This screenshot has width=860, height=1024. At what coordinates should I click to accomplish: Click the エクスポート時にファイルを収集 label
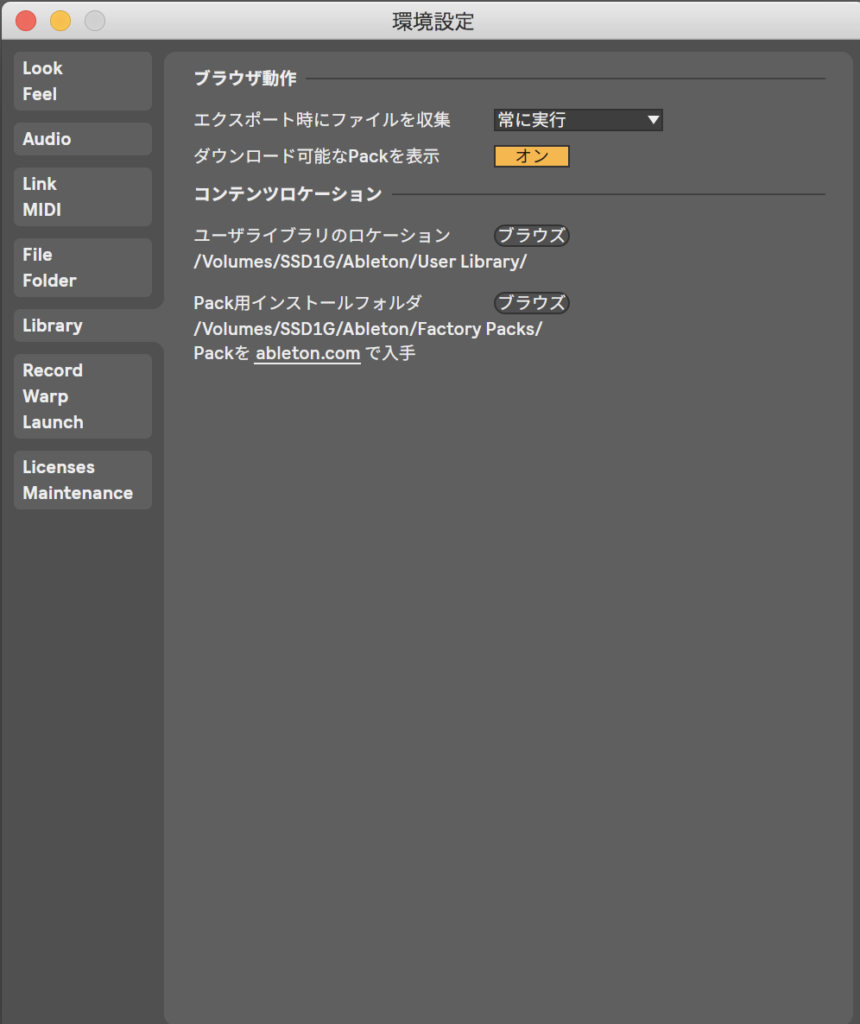(321, 120)
